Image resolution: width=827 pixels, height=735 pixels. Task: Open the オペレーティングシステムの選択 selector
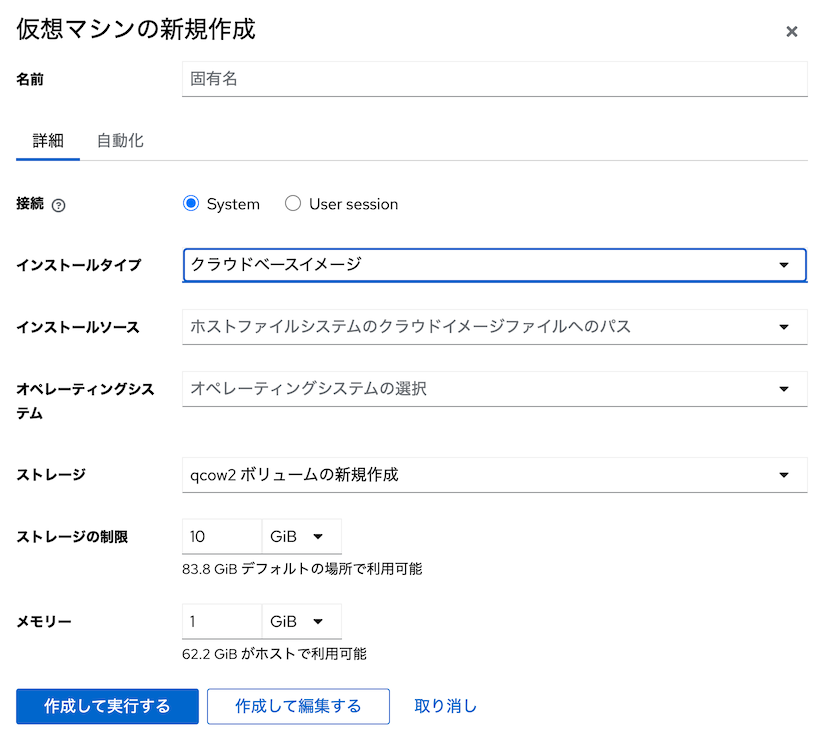(x=494, y=389)
